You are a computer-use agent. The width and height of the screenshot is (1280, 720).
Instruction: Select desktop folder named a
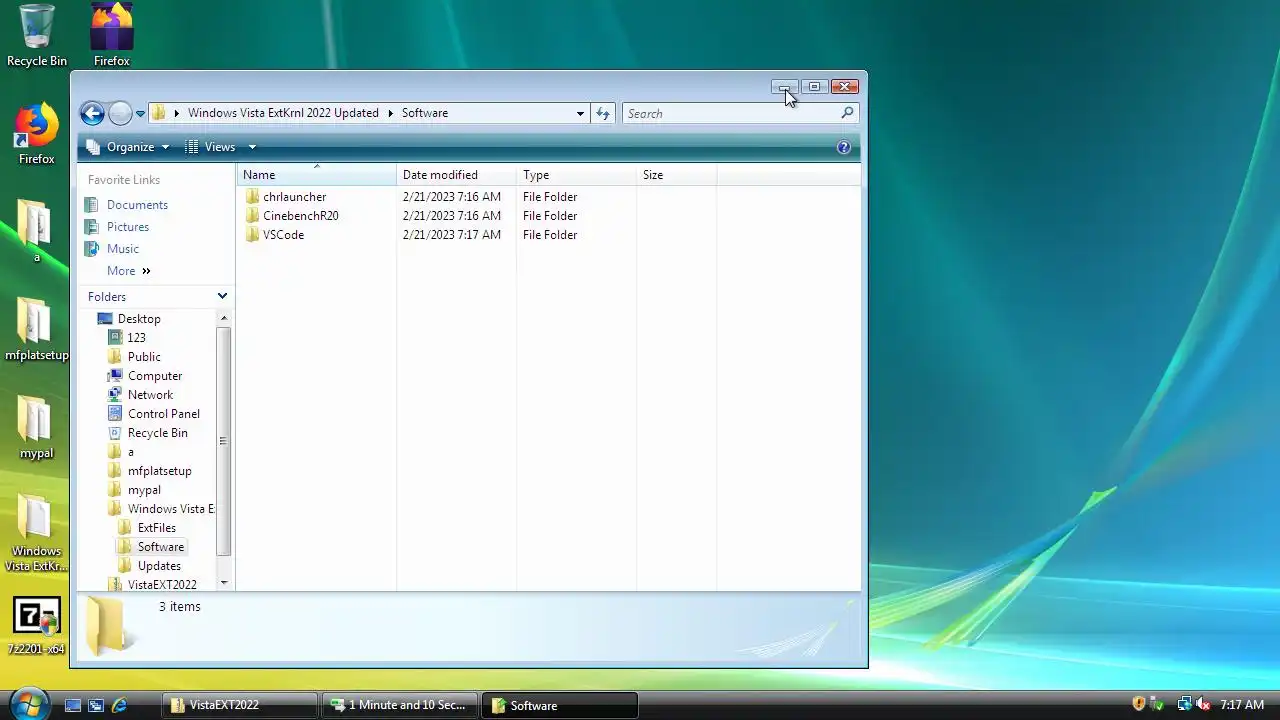click(37, 231)
